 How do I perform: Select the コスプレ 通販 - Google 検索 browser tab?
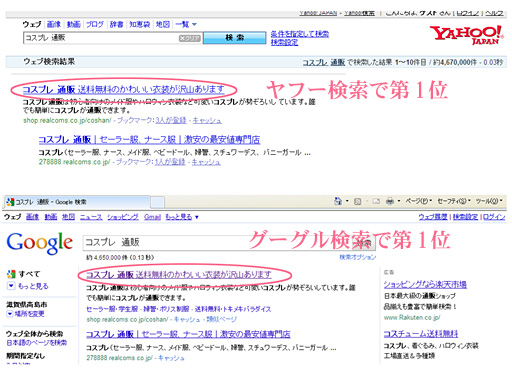pyautogui.click(x=77, y=202)
